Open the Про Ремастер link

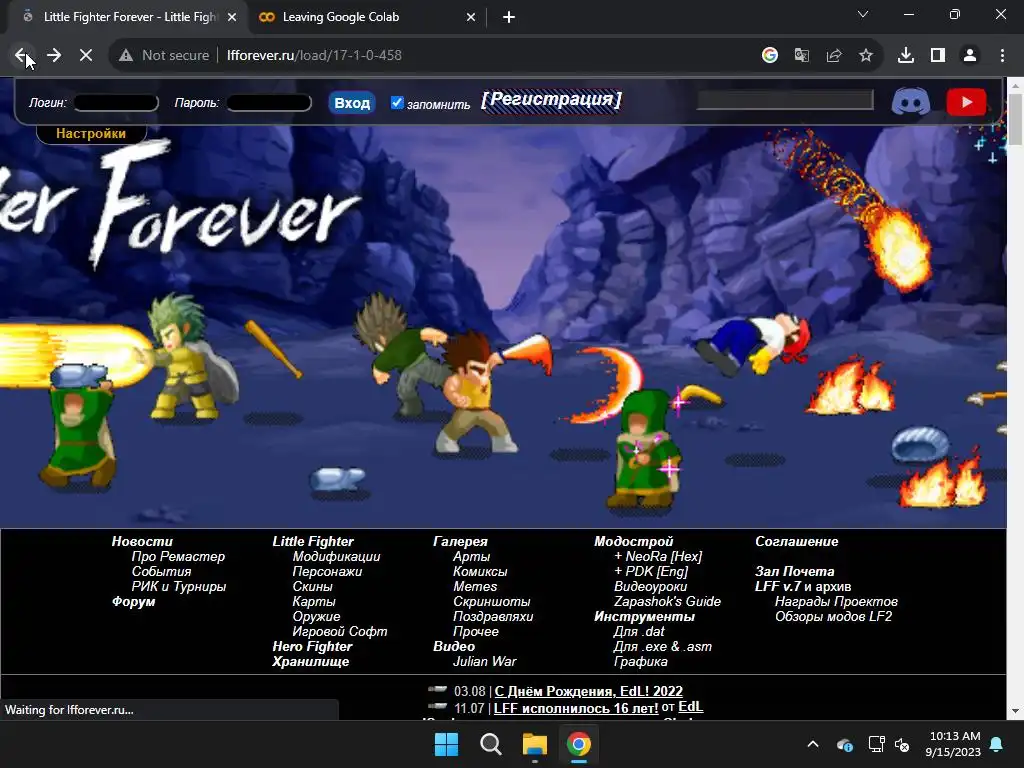tap(178, 556)
